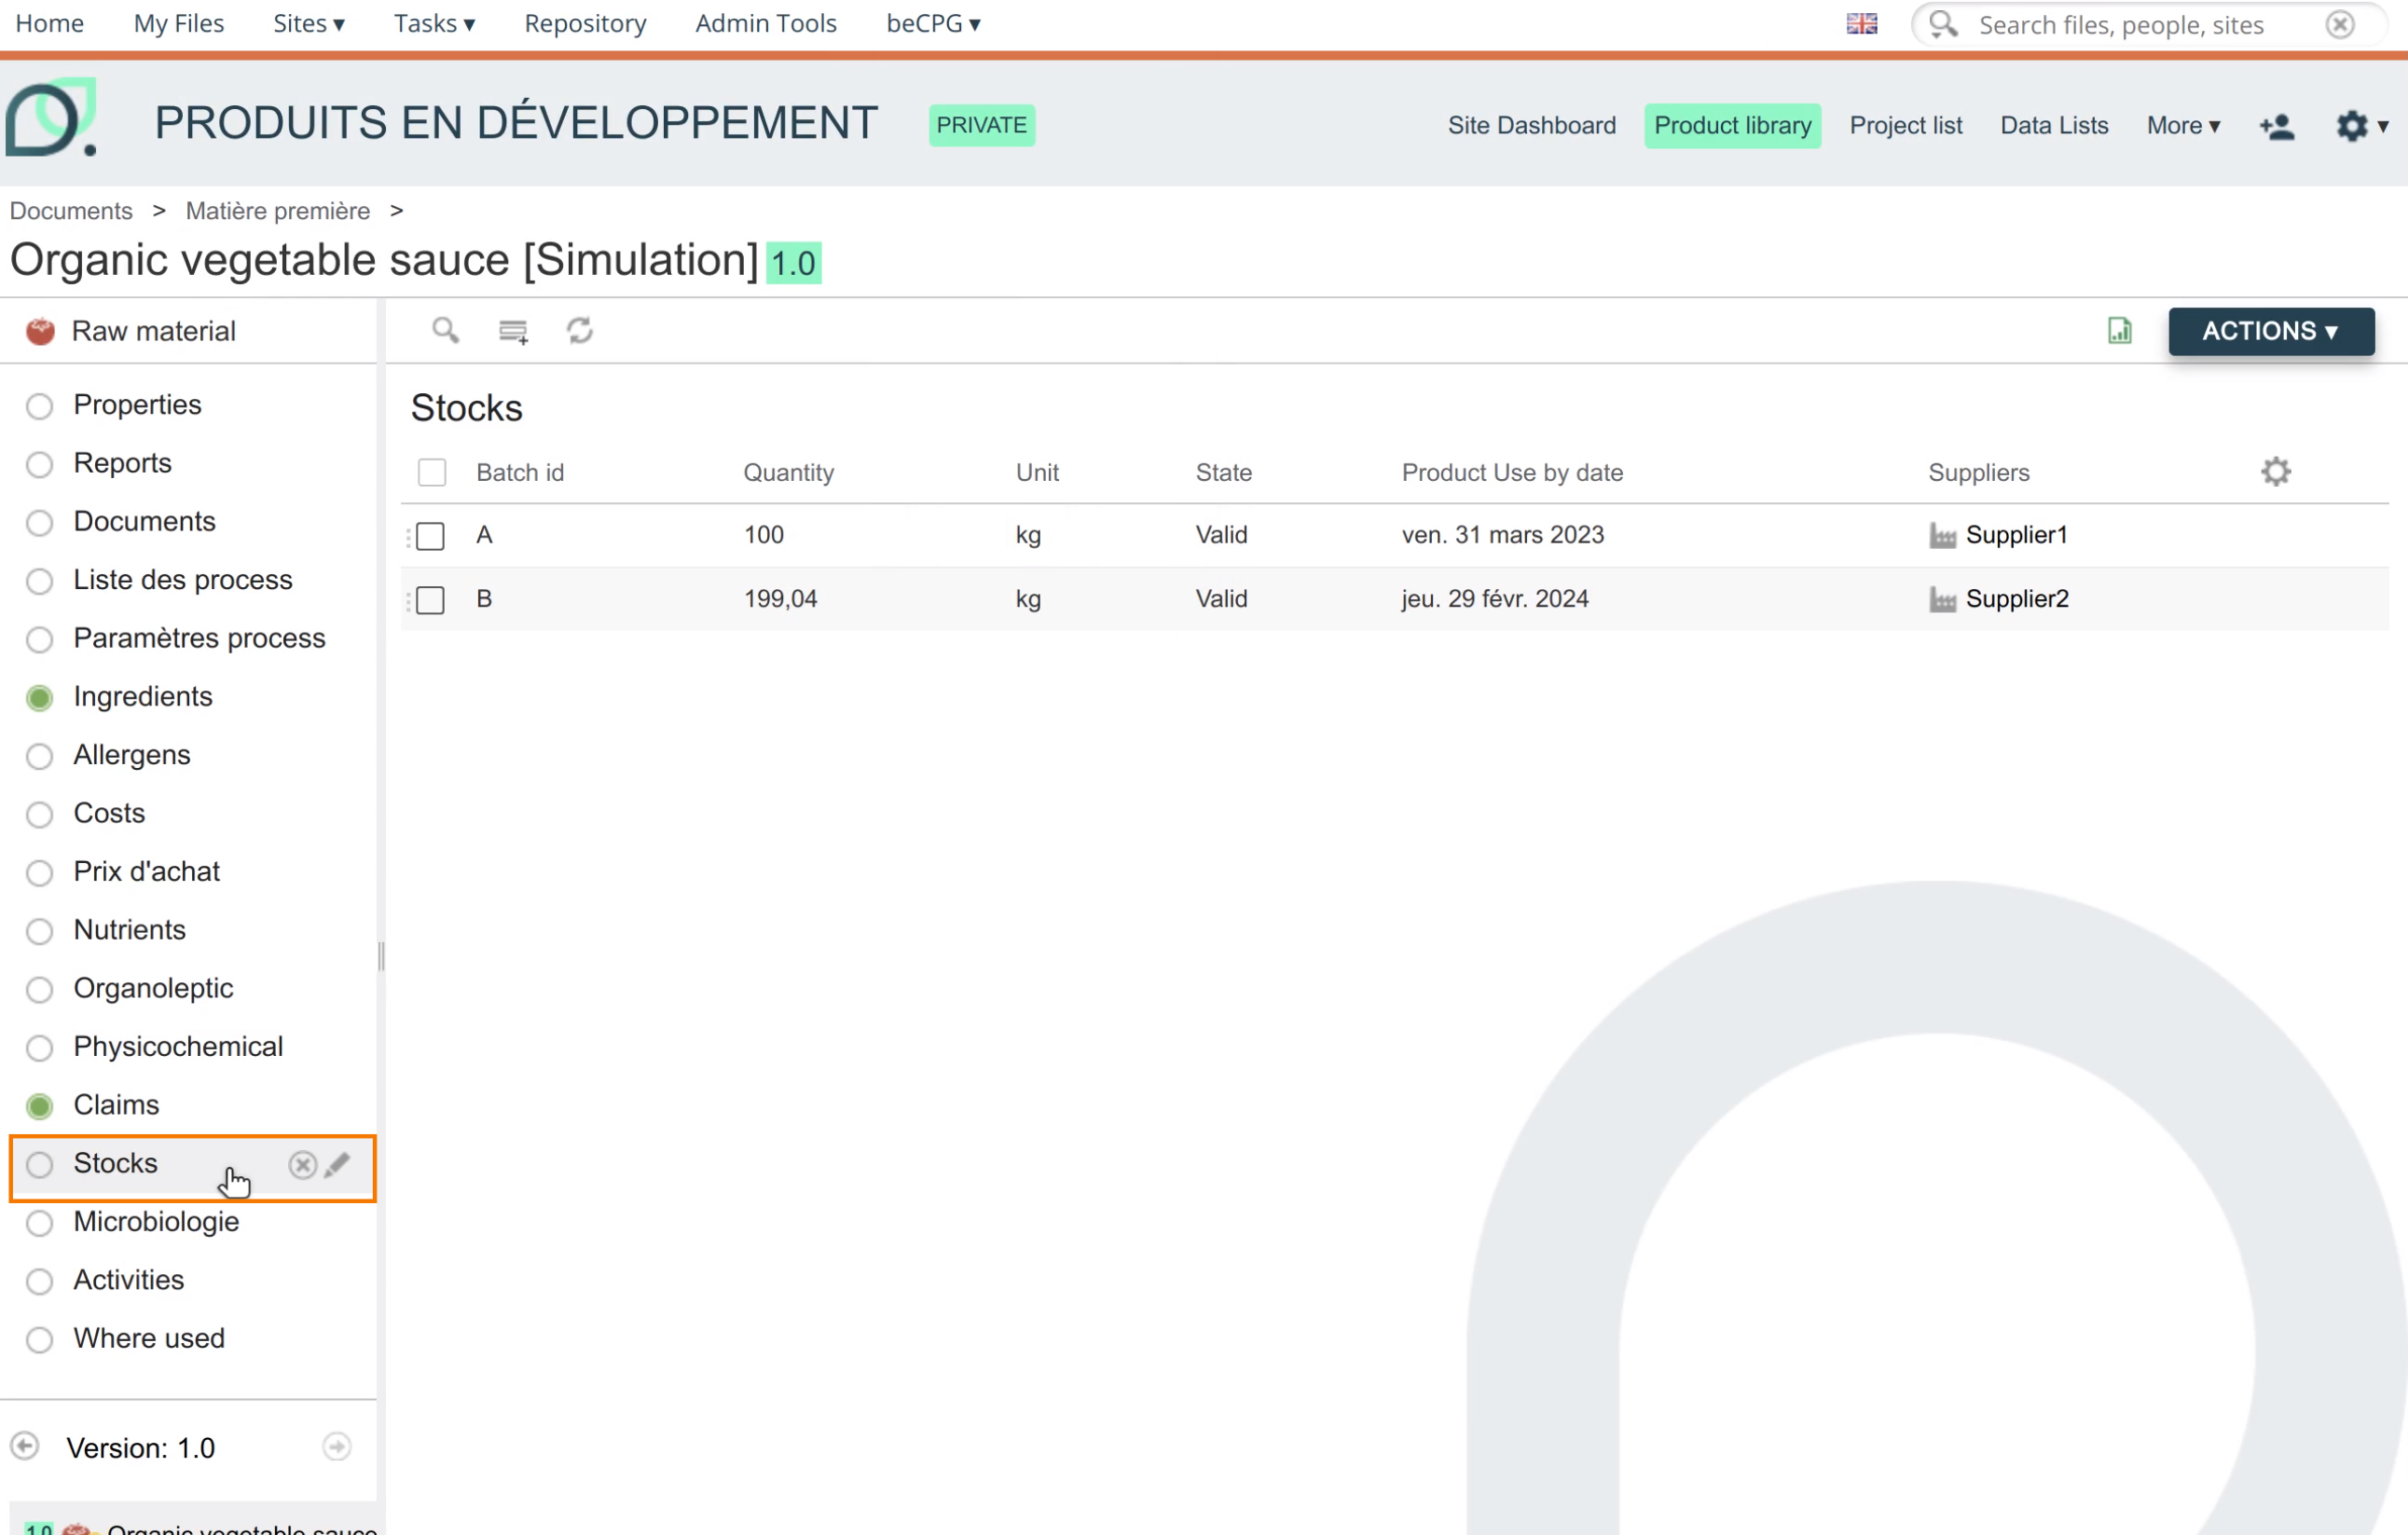The image size is (2408, 1535).
Task: Click the pencil edit icon on the Stocks item
Action: click(338, 1164)
